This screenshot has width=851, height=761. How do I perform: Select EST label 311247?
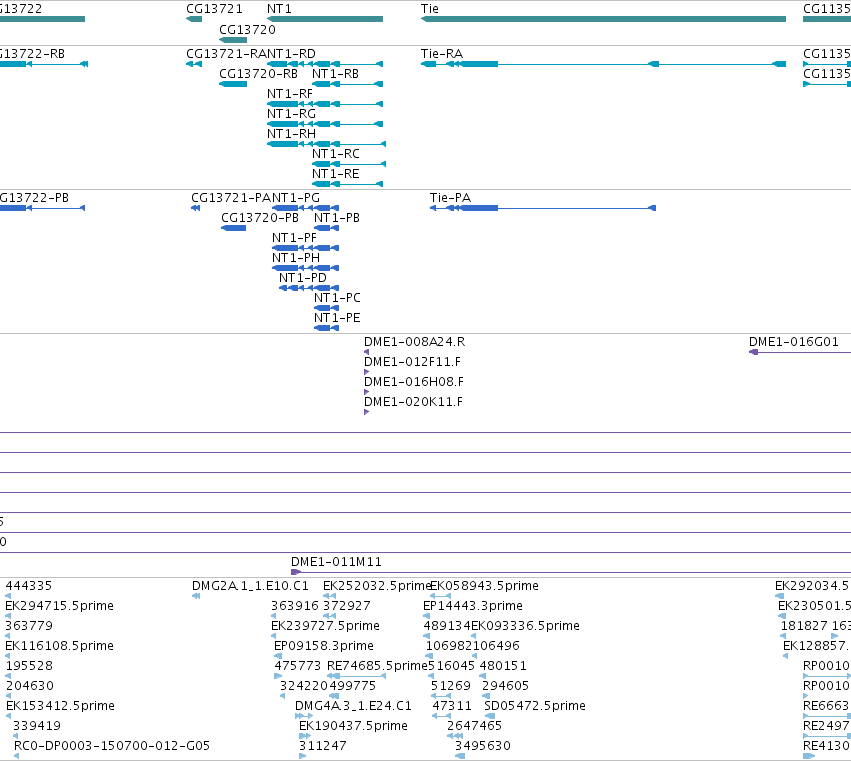[x=323, y=746]
